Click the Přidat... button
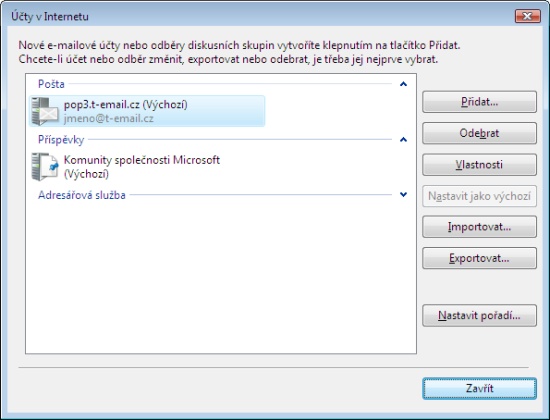550x420 pixels. 479,102
